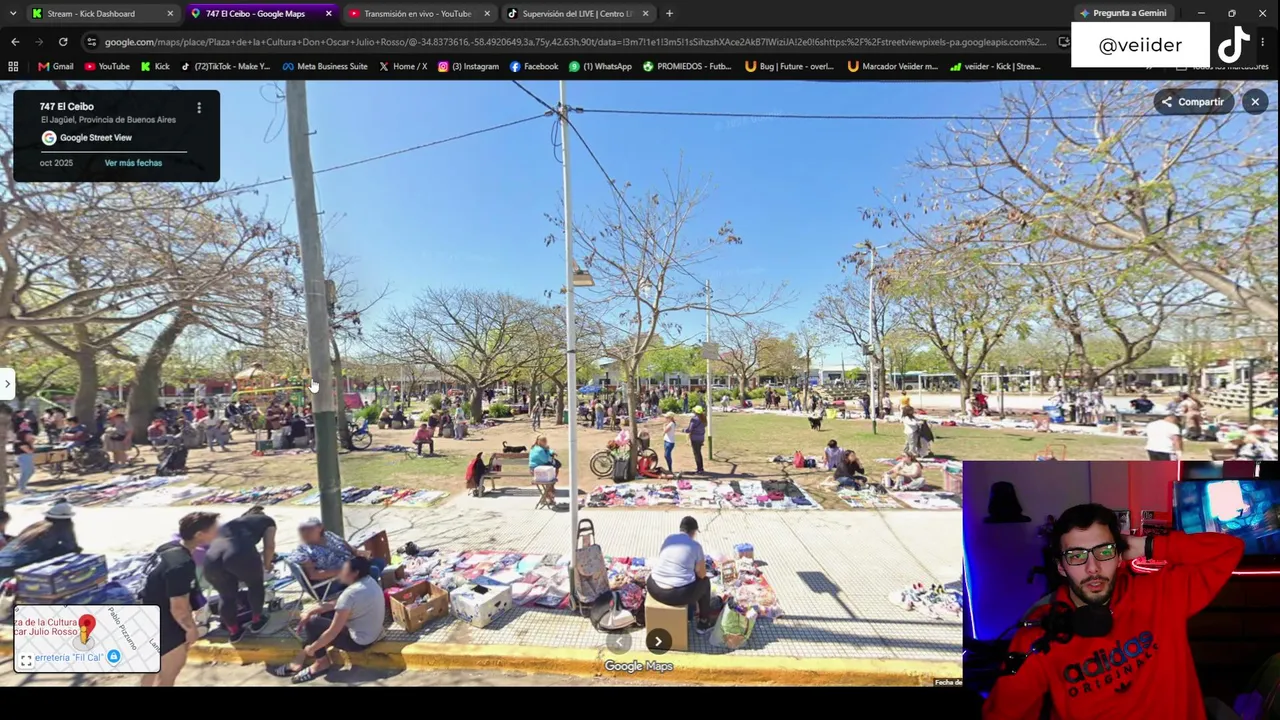Click the Ferretería Fil Cal shop marker
The width and height of the screenshot is (1280, 720).
tap(113, 657)
